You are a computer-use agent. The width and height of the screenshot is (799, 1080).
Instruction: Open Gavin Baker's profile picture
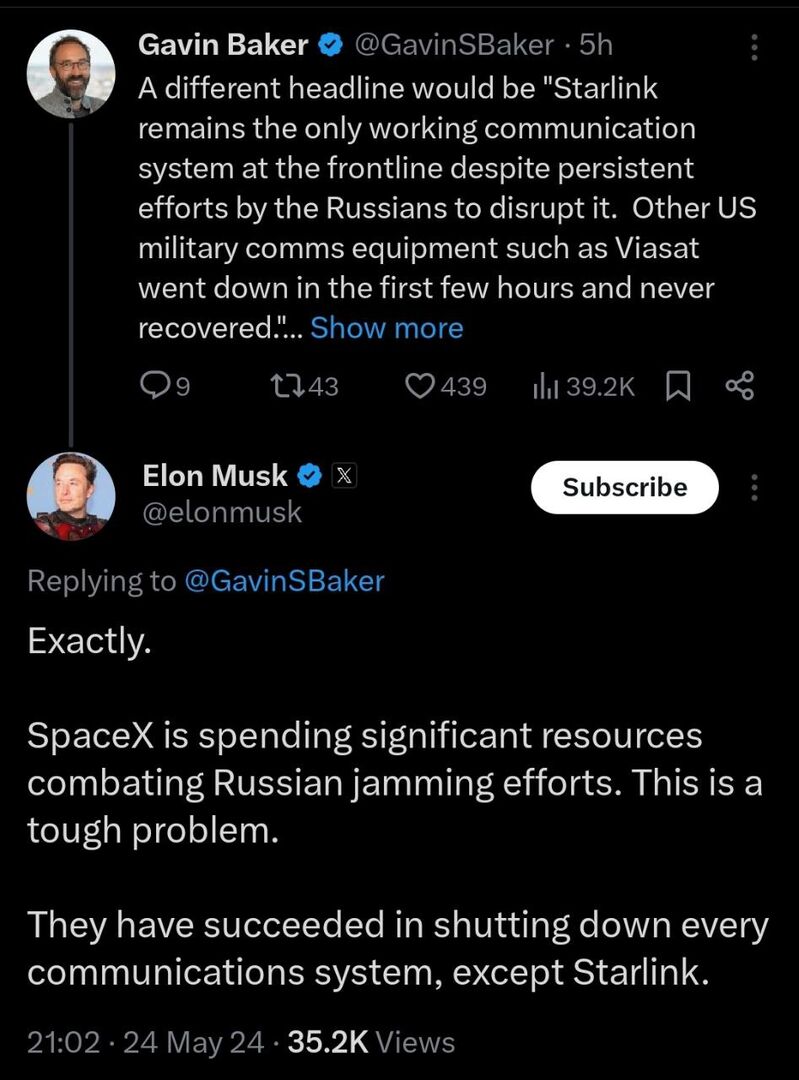point(71,74)
